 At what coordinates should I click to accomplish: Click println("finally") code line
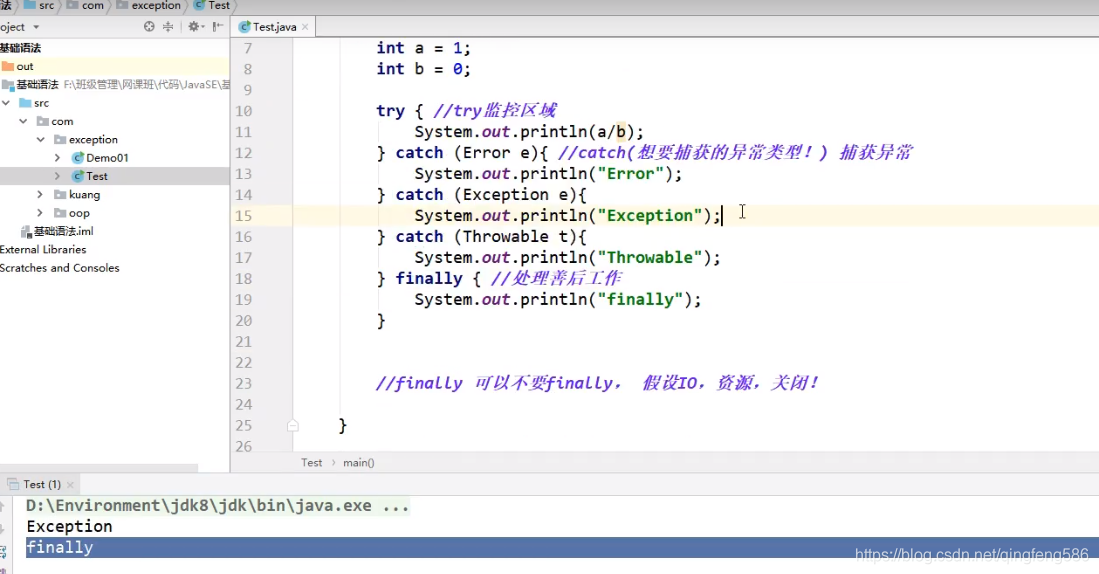tap(557, 300)
